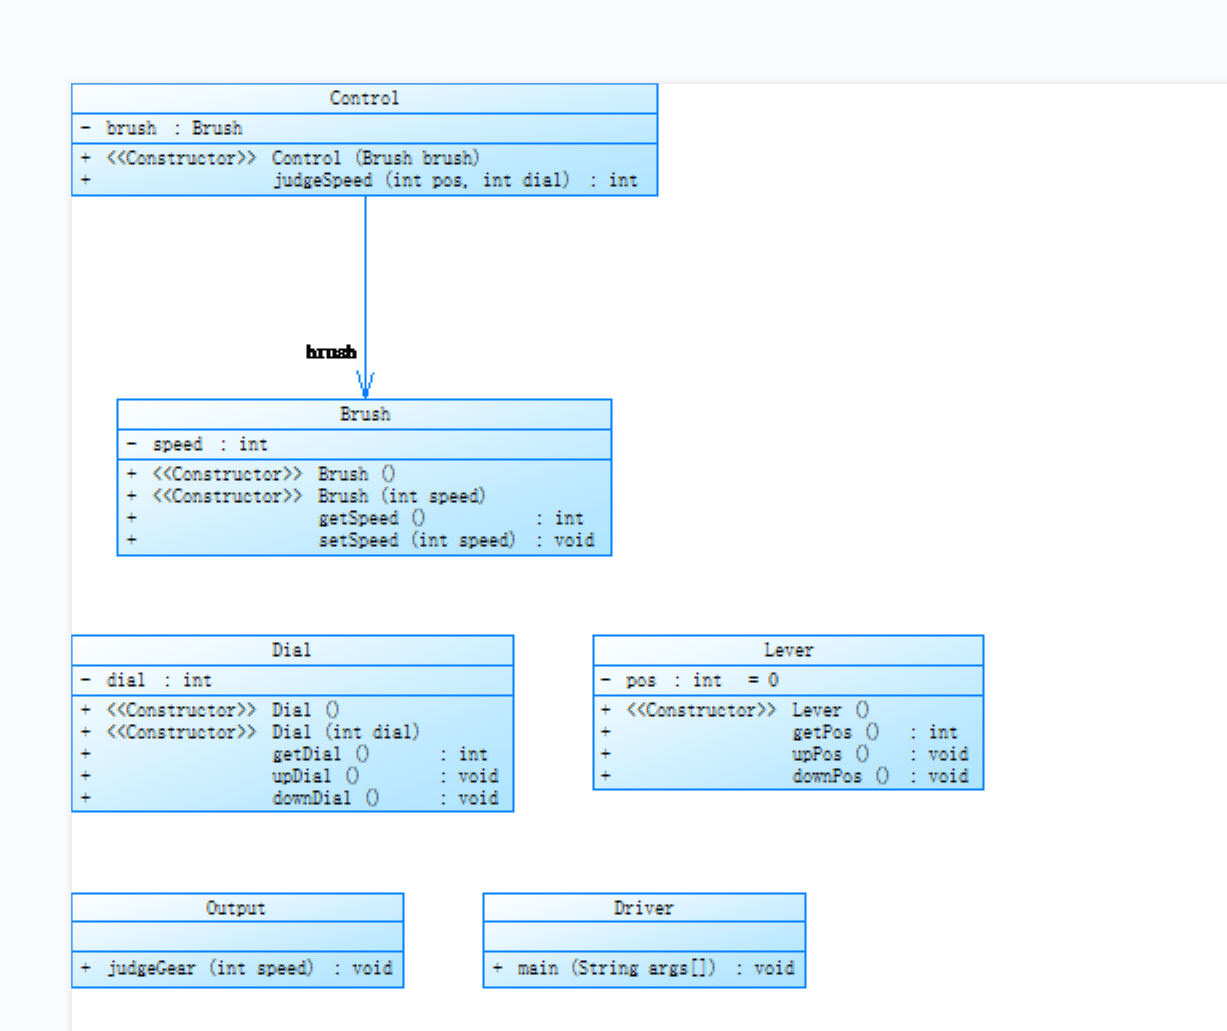Screen dimensions: 1227x1031
Task: Click the "pos : int = 0" attribute in Lever
Action: coord(689,680)
